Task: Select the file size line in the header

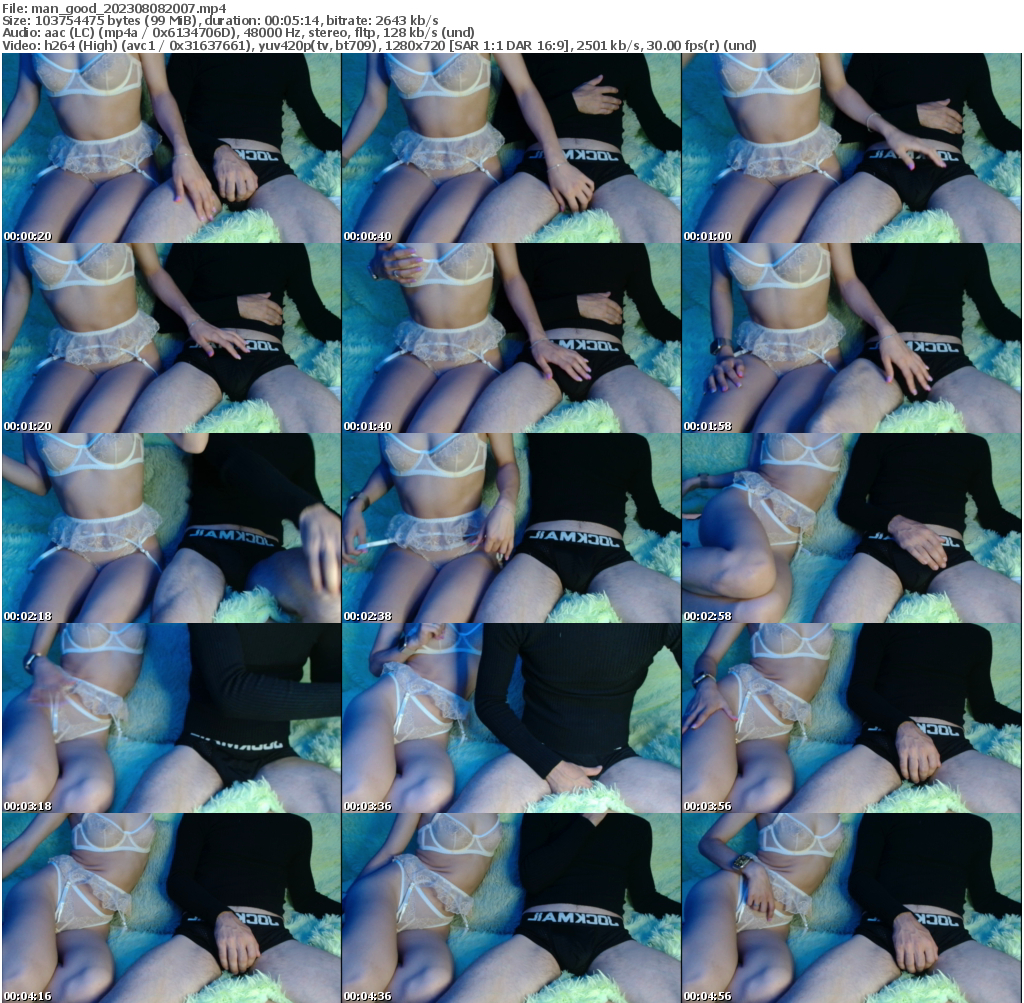Action: 100,19
